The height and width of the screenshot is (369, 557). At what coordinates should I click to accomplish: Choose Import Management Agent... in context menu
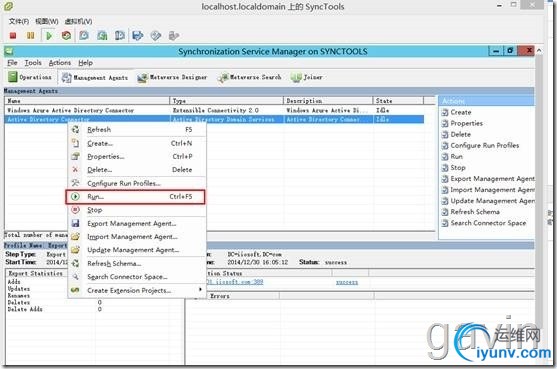(x=137, y=237)
